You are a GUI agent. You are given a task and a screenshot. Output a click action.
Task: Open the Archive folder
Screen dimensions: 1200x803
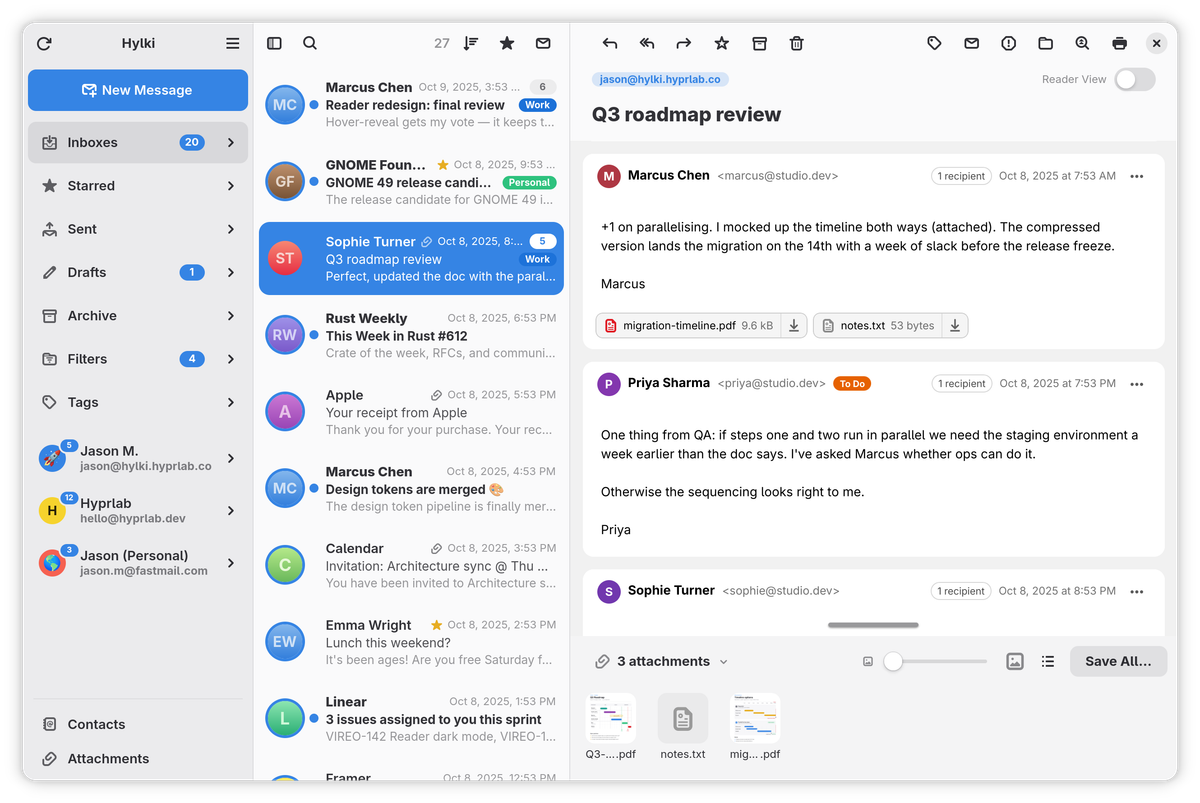pos(138,316)
